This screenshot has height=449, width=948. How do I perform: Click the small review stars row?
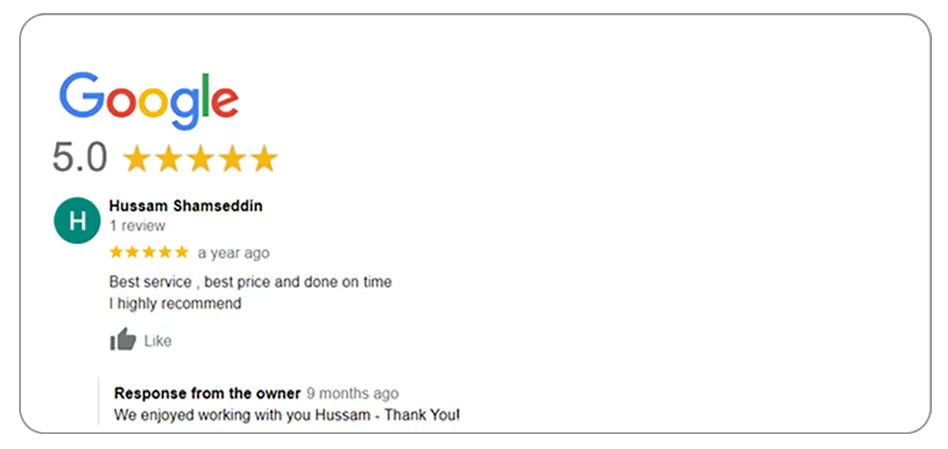click(x=149, y=252)
